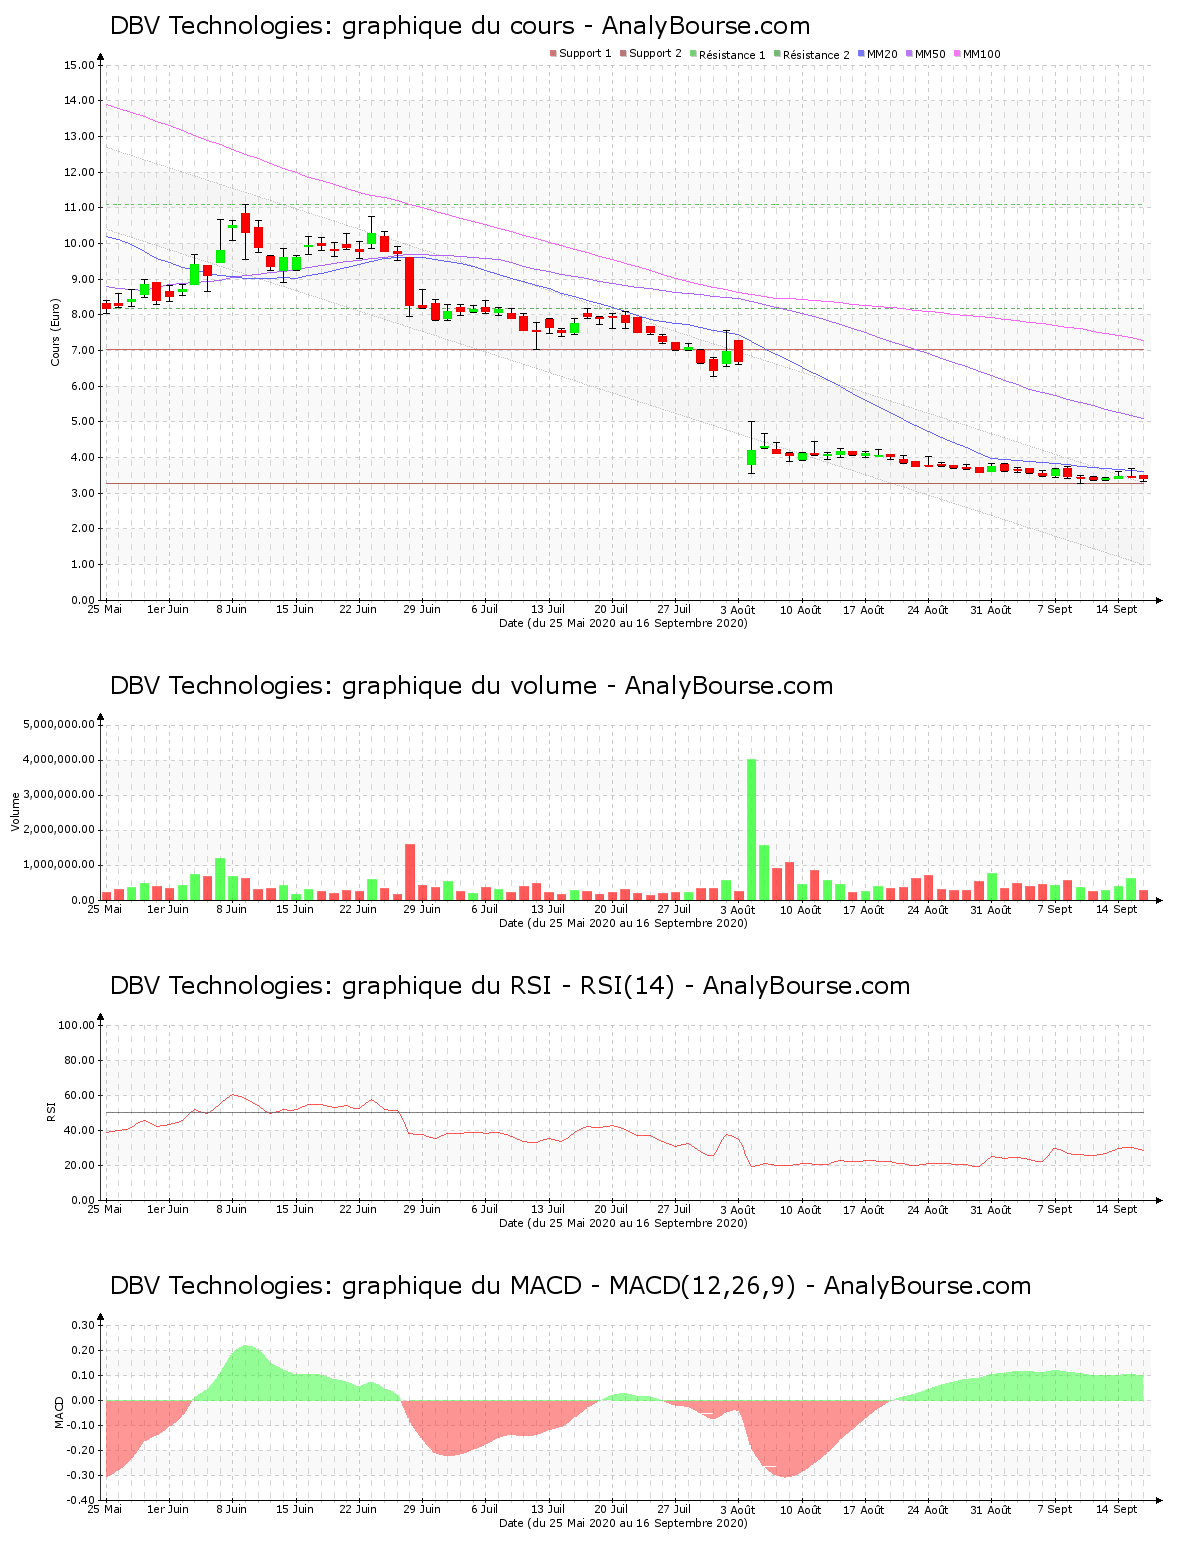Click the 'graphique du MACD - MACD(12,26,9)' title
1200x1550 pixels.
tap(570, 1286)
